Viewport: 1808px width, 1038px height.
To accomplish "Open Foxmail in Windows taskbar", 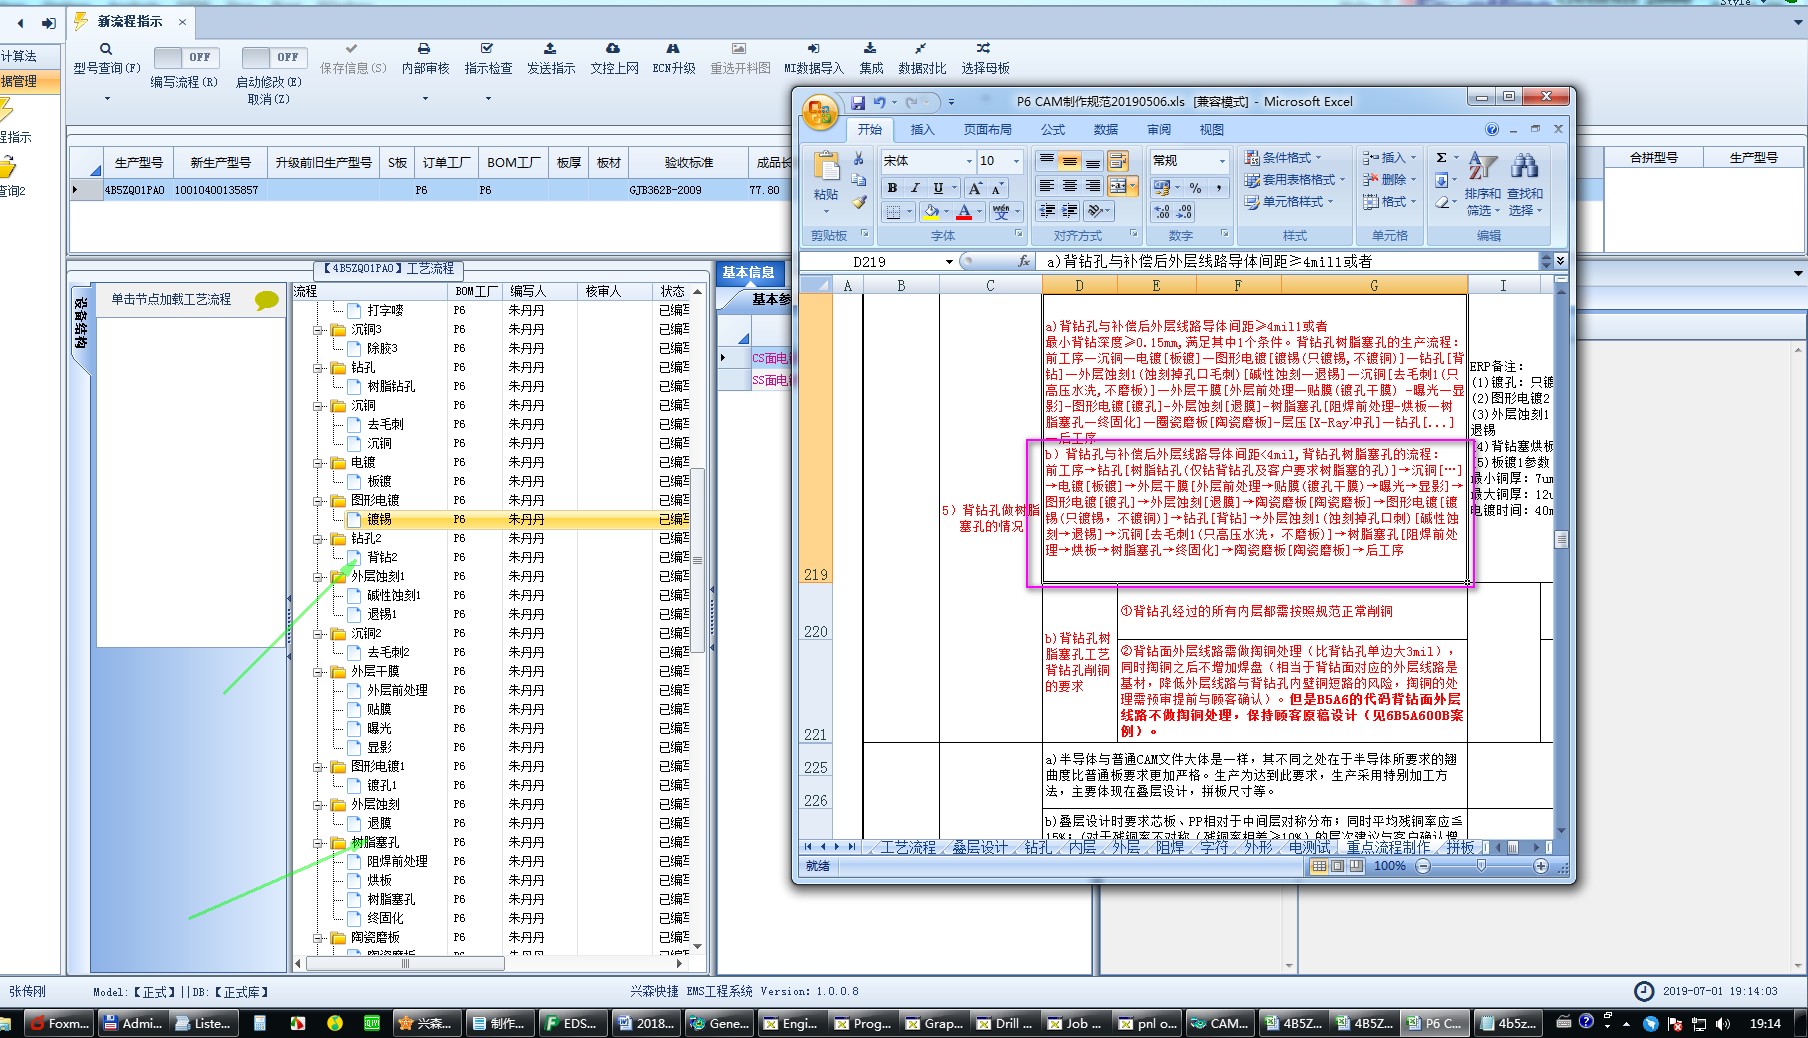I will tap(60, 1023).
